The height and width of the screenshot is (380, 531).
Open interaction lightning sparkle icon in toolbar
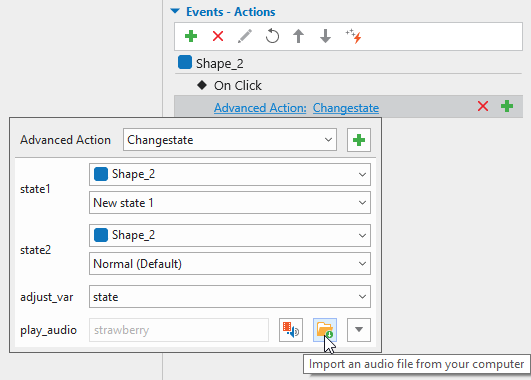[x=353, y=36]
